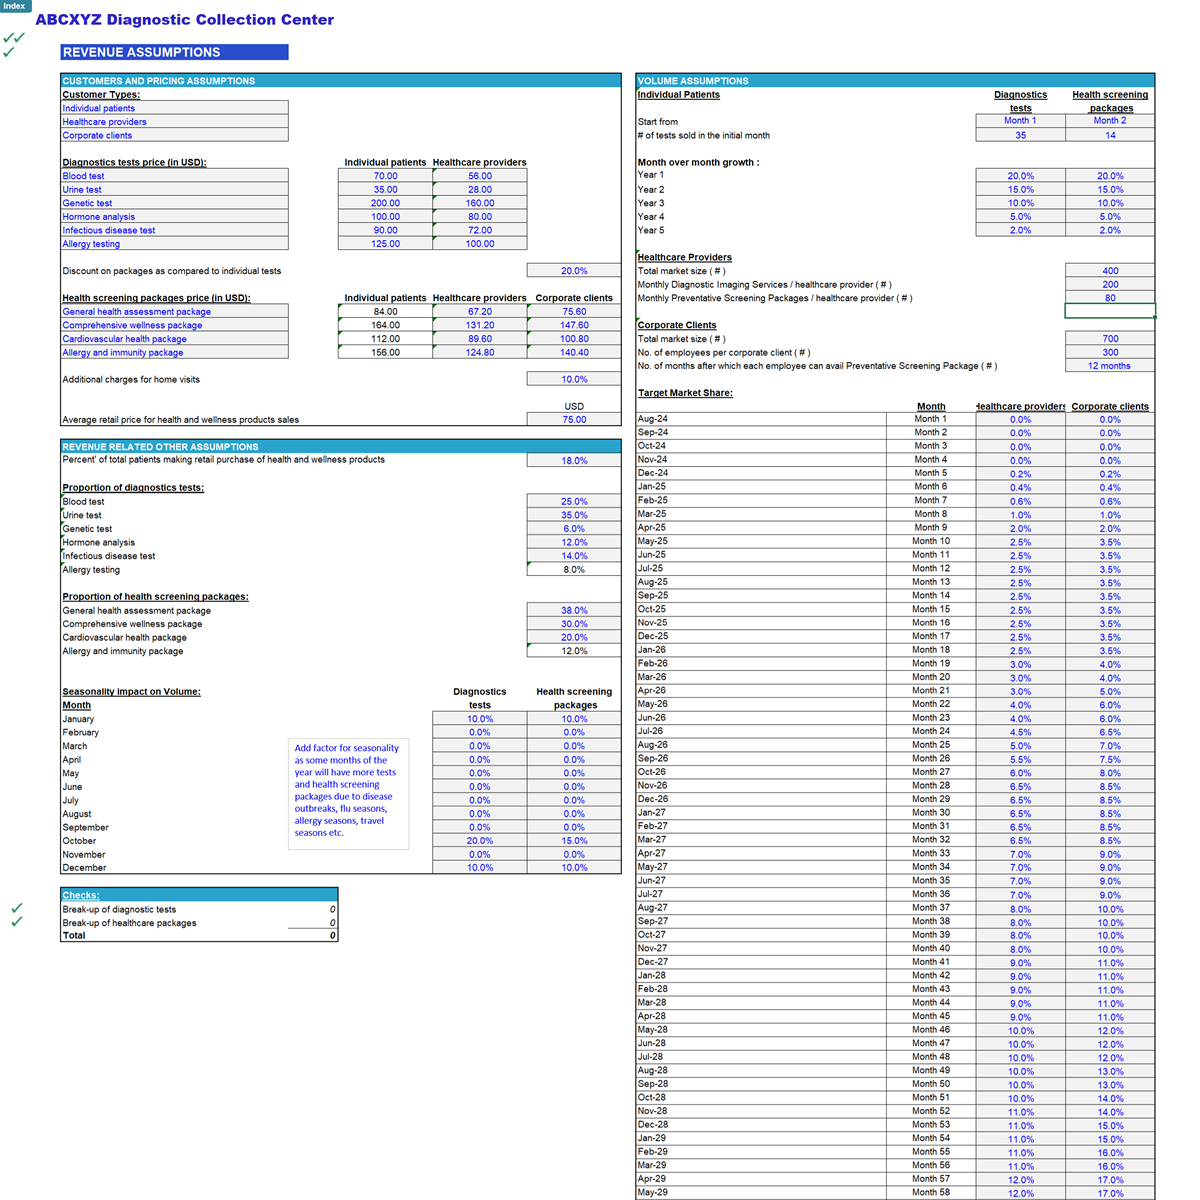Select the REVENUE ASSUMPTIONS title banner

(x=174, y=52)
